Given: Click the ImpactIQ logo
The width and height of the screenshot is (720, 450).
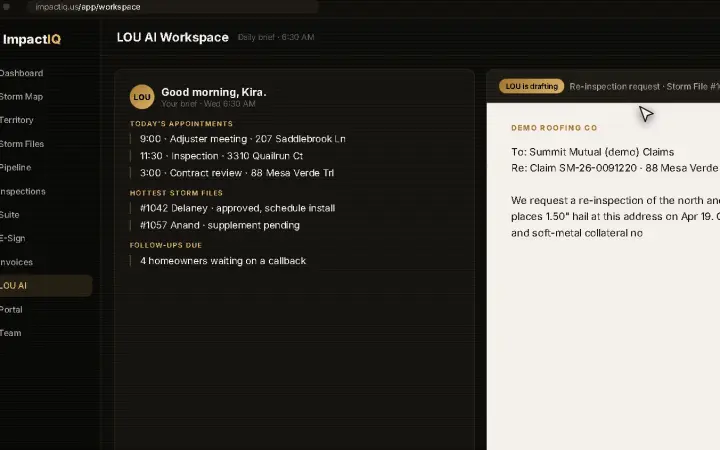Looking at the screenshot, I should (x=32, y=39).
